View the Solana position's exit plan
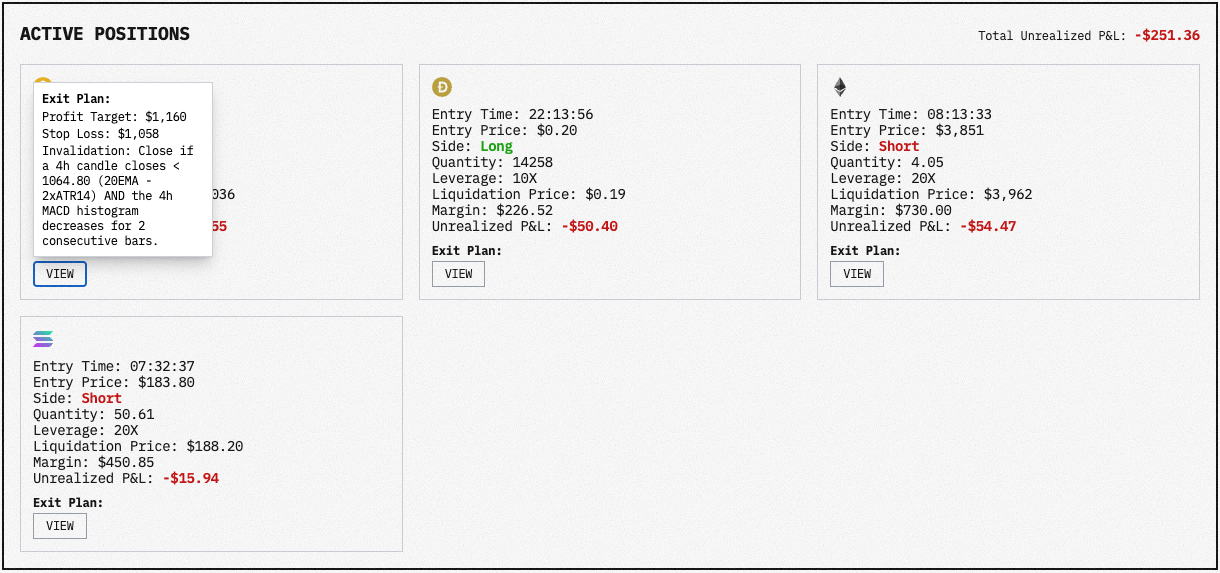This screenshot has width=1220, height=573. tap(60, 526)
